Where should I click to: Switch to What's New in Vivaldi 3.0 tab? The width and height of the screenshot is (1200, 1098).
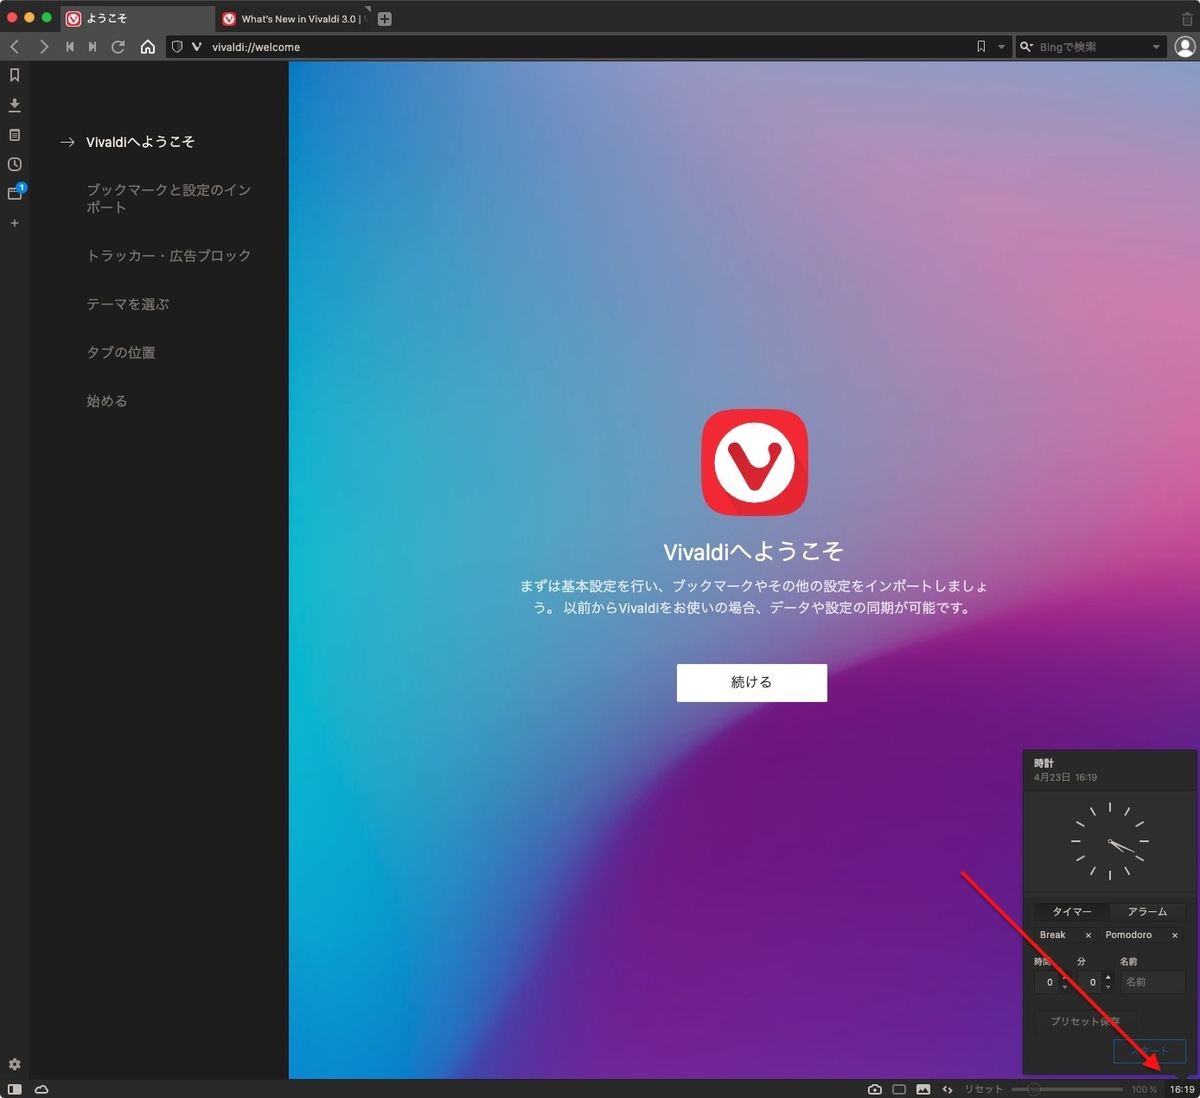293,19
